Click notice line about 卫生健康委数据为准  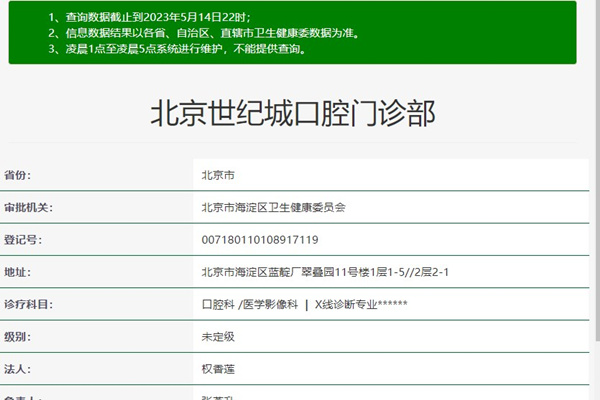coord(204,33)
